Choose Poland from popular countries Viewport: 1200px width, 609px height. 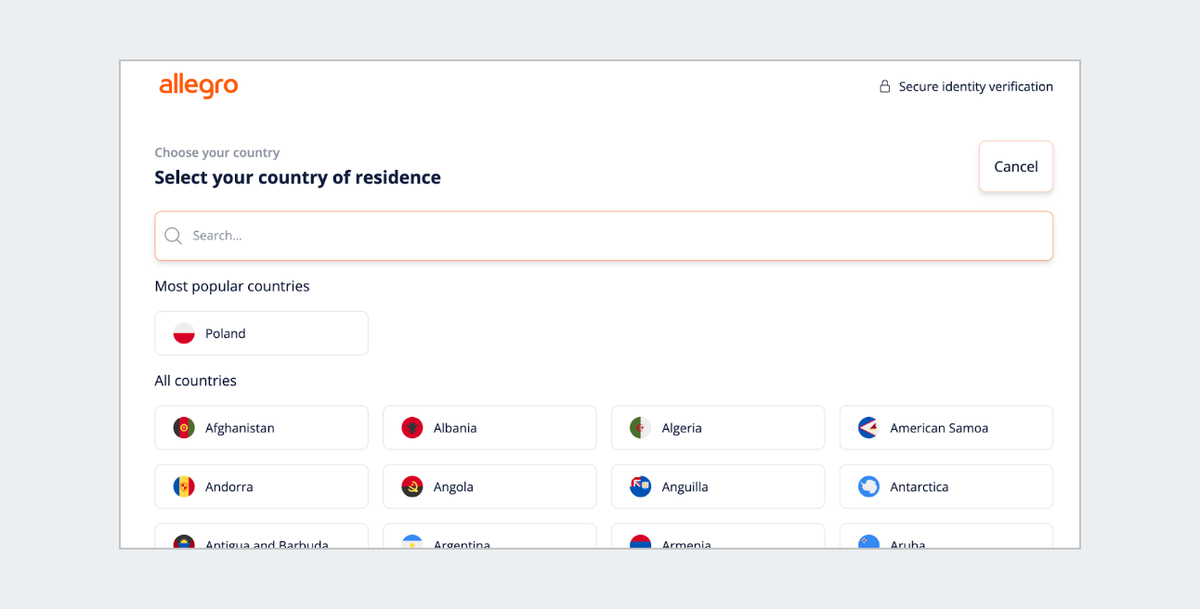point(262,334)
